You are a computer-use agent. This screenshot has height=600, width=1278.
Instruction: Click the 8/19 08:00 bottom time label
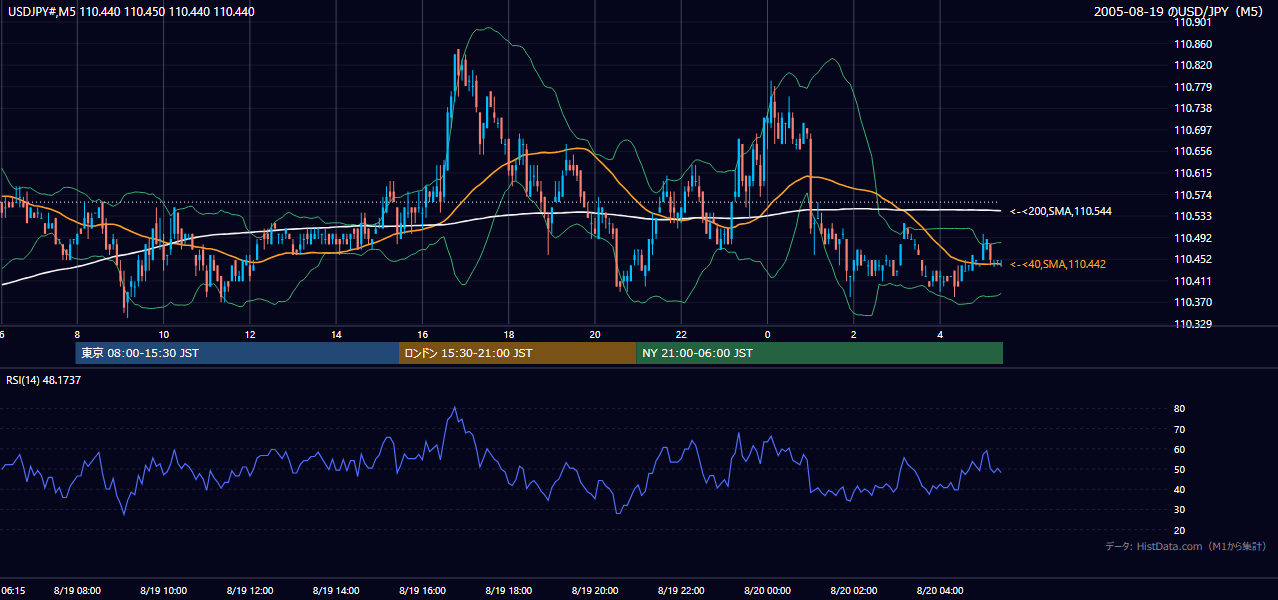tap(77, 591)
